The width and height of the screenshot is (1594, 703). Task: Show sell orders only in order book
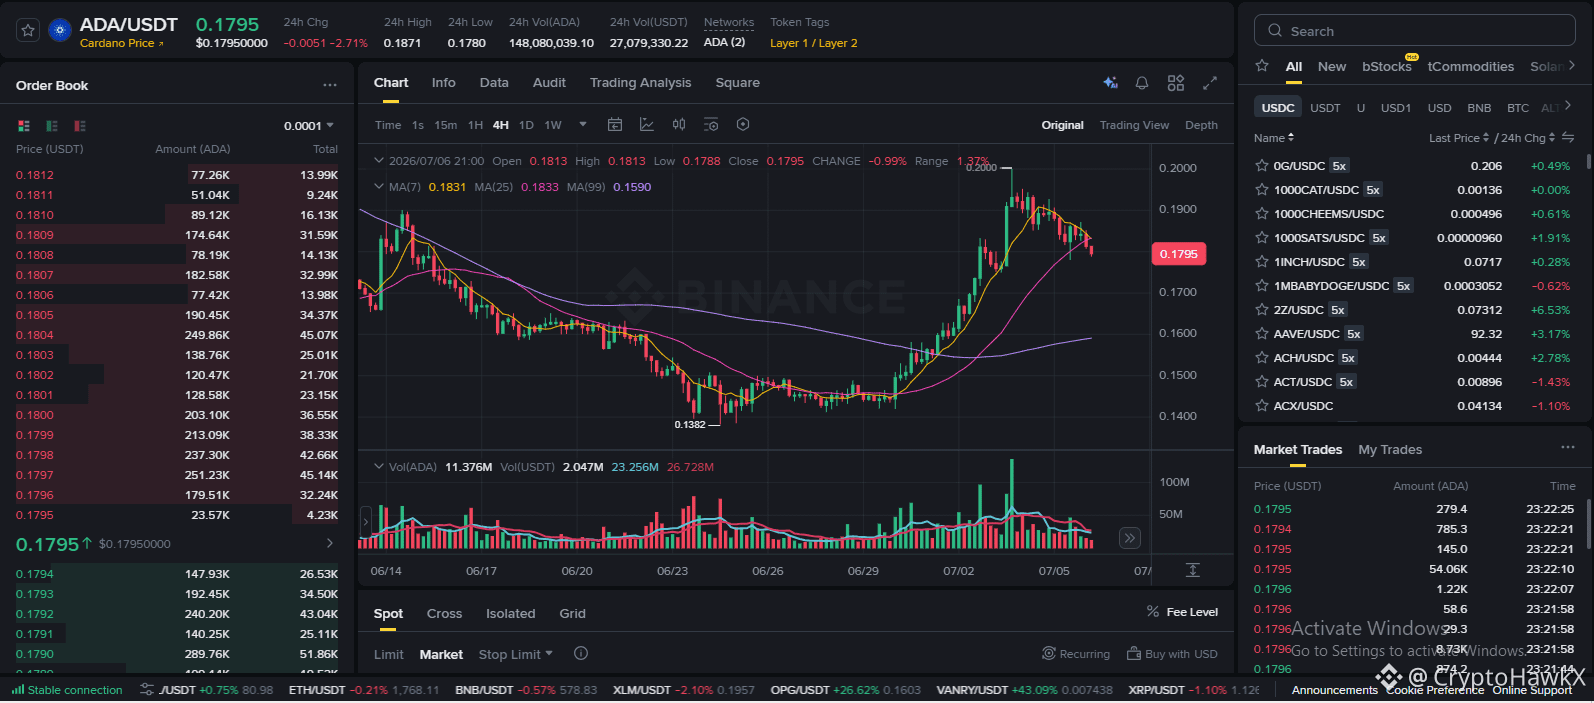pos(80,126)
